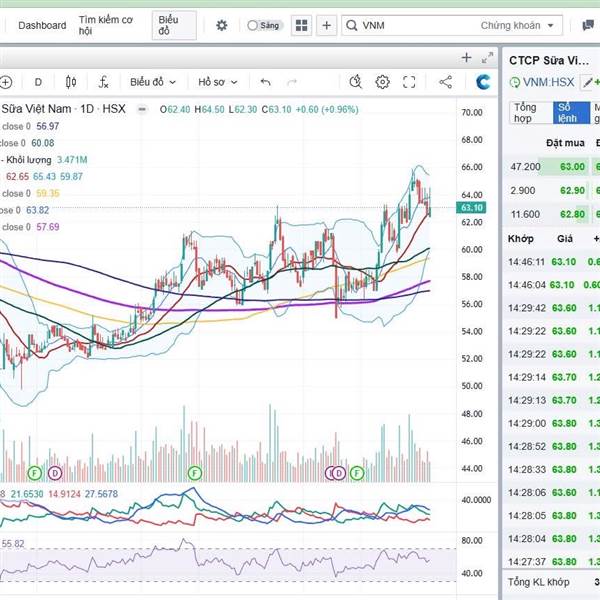The width and height of the screenshot is (600, 600).
Task: Open the candlestick chart style icon
Action: pos(71,82)
